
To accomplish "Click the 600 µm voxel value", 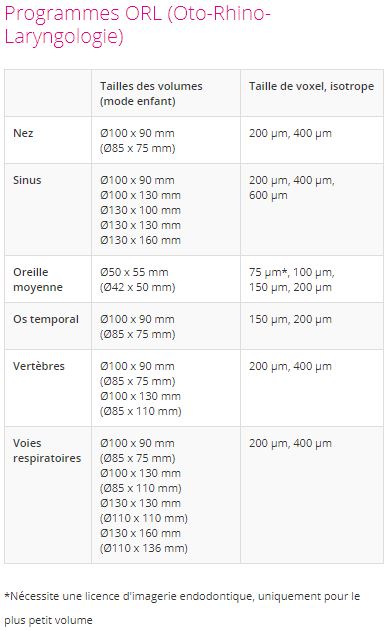I will (x=268, y=195).
